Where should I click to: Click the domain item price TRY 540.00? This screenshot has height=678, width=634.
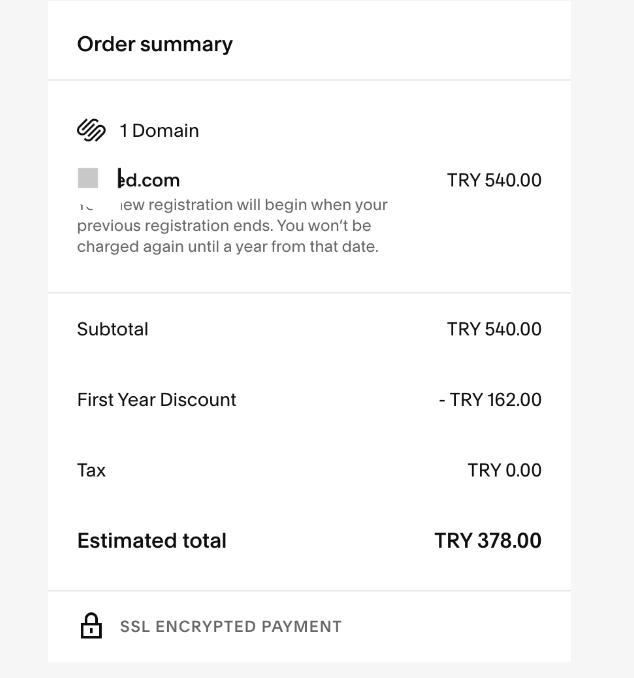pyautogui.click(x=493, y=180)
